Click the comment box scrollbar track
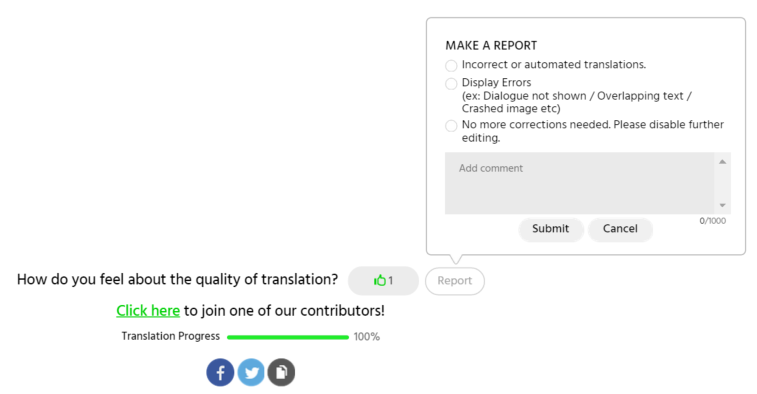Image resolution: width=757 pixels, height=394 pixels. (722, 183)
